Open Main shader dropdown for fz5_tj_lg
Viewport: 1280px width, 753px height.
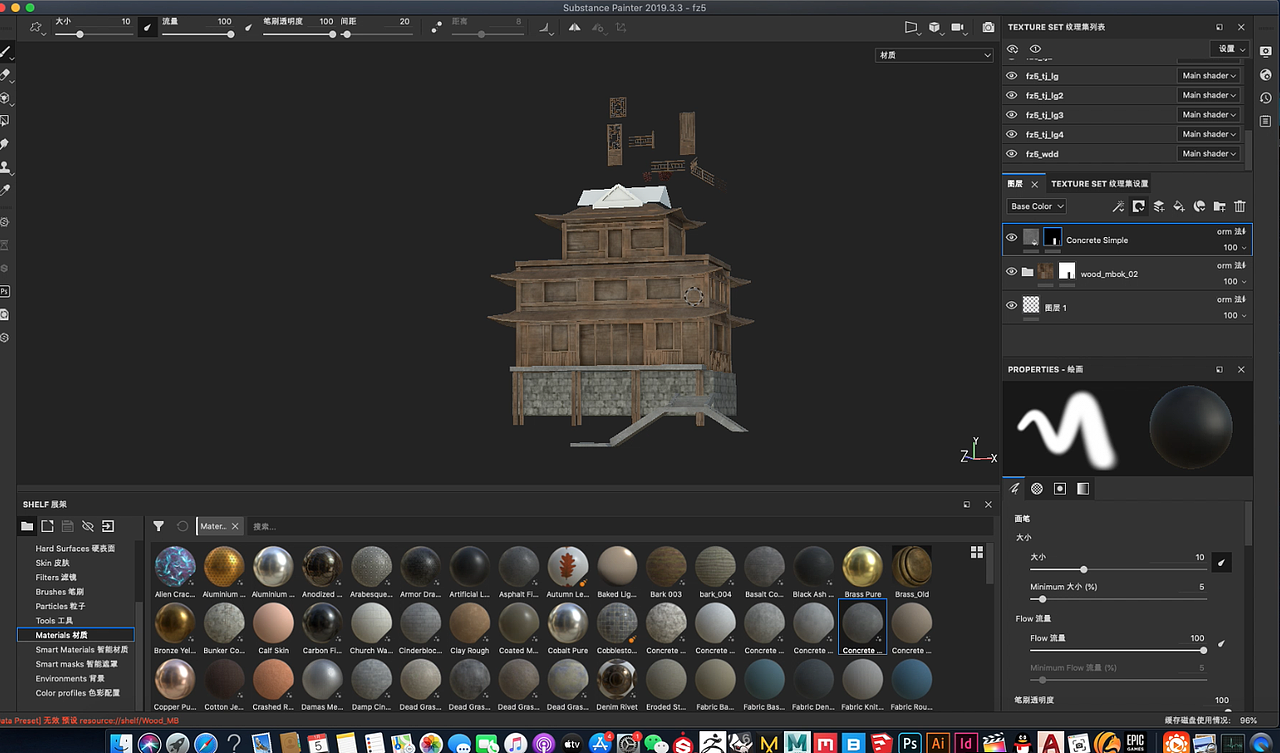[1209, 76]
